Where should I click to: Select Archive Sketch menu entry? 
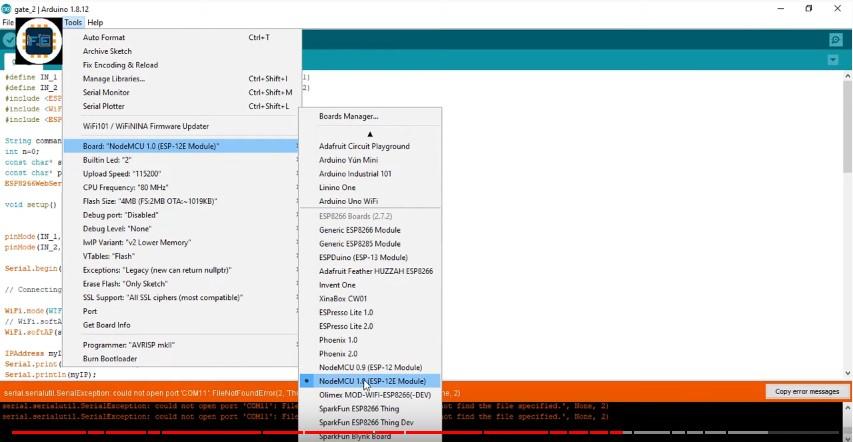tap(182, 51)
